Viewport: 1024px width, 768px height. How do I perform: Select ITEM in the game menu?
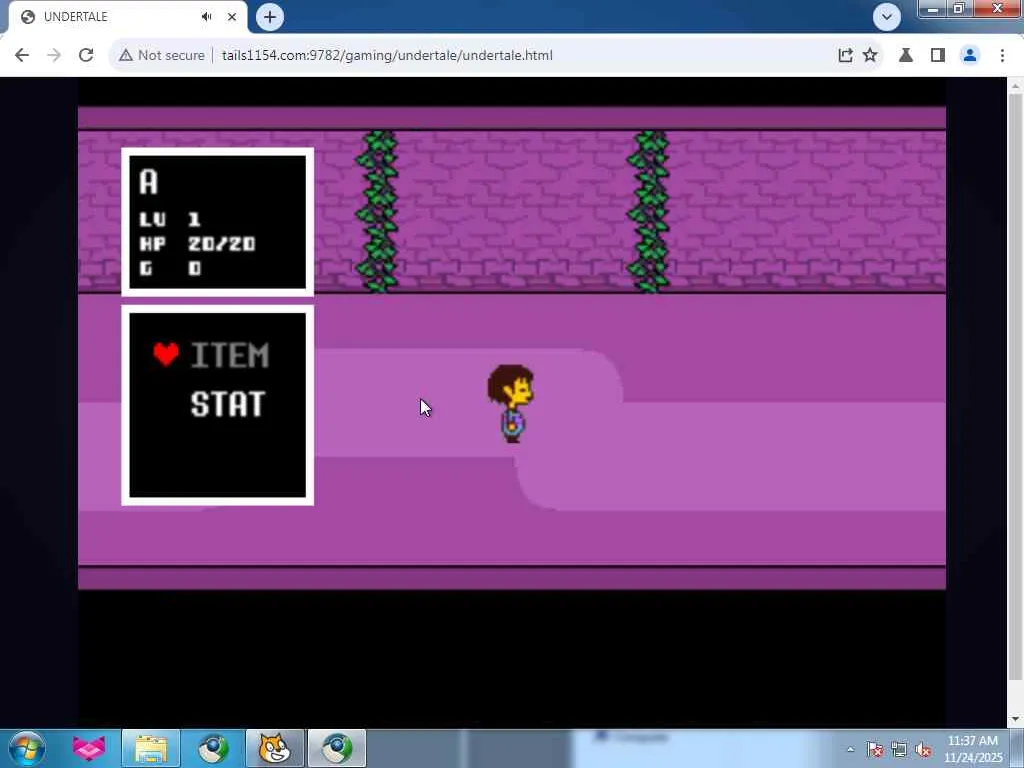[x=229, y=356]
